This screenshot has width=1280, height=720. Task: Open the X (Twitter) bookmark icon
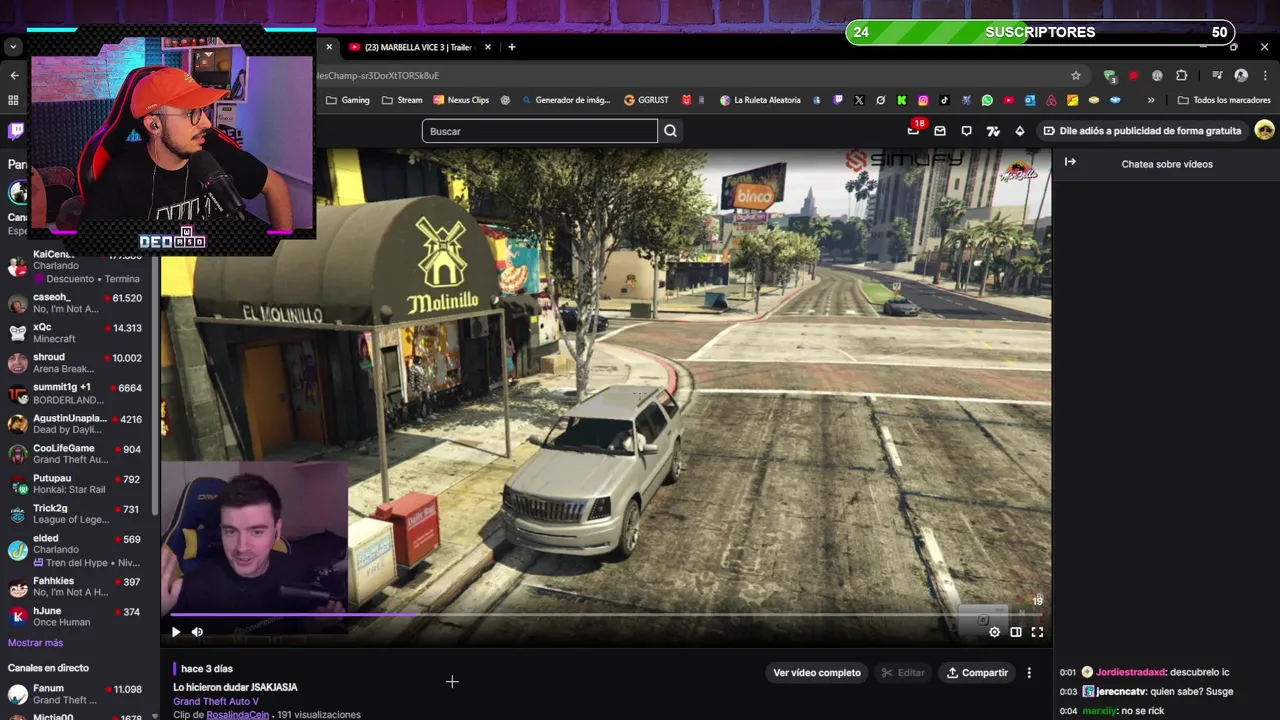[x=859, y=100]
